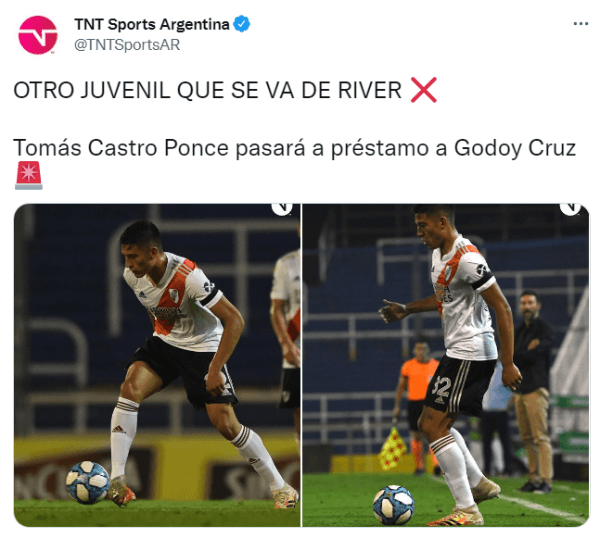Click the Adidas logo on the white sock
This screenshot has width=600, height=538.
(x=118, y=429)
